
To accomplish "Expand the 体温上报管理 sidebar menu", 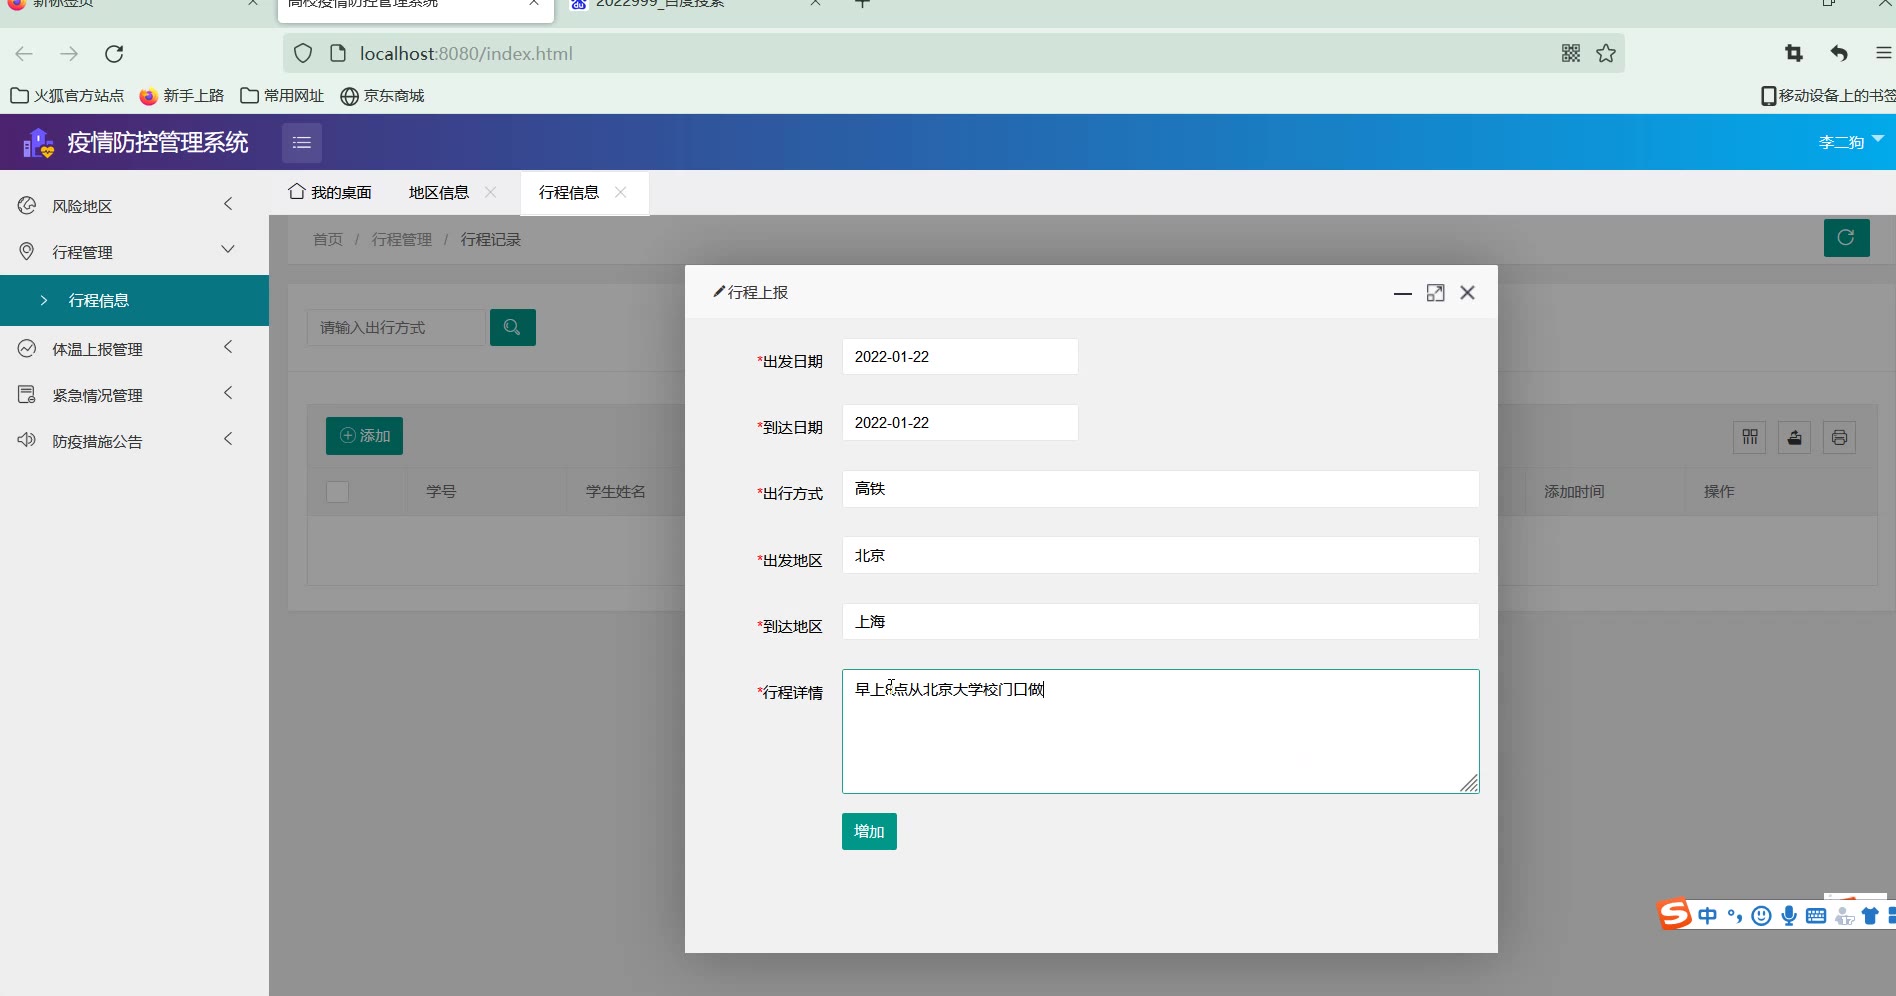I will (134, 349).
